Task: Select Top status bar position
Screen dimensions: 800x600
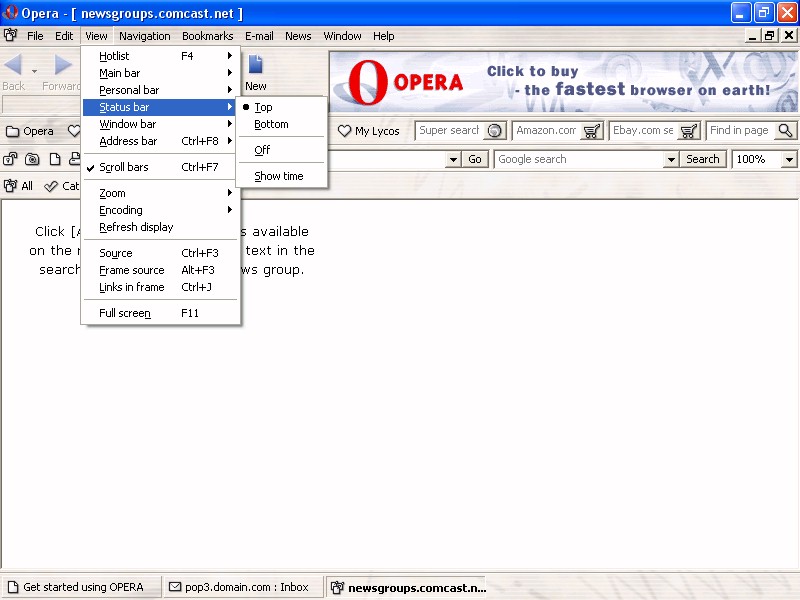Action: [263, 107]
